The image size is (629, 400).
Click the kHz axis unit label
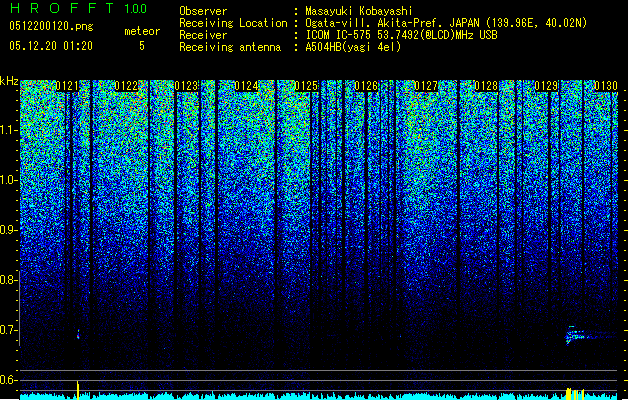click(x=9, y=81)
